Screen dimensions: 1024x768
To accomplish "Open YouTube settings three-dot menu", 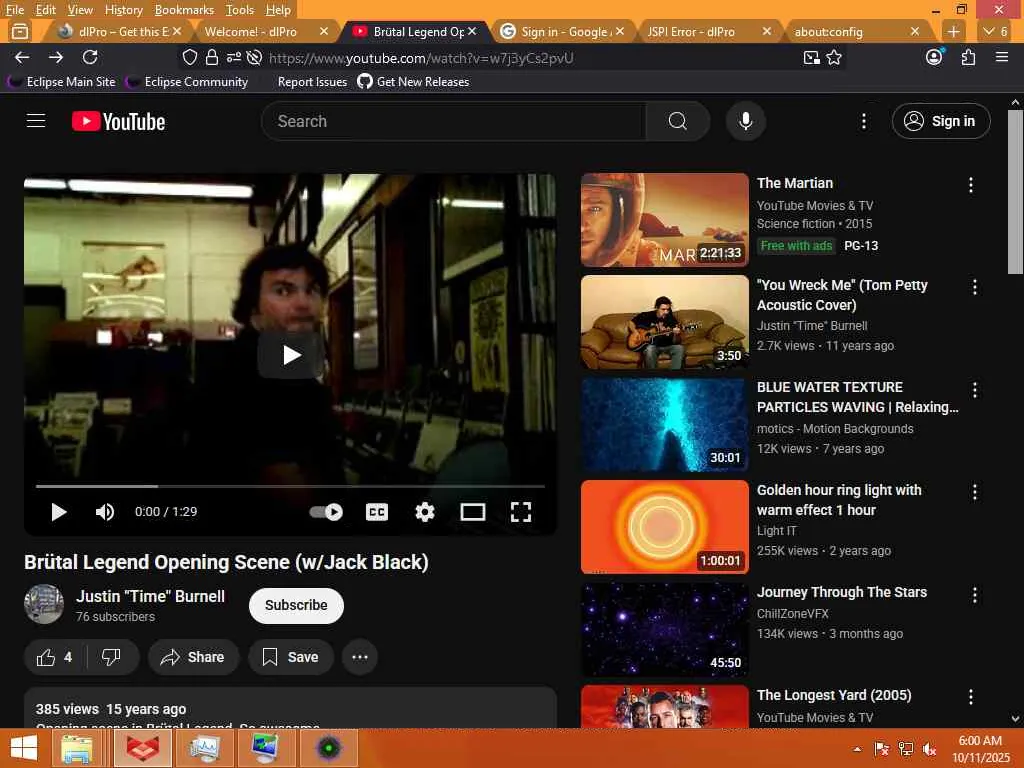I will point(863,121).
